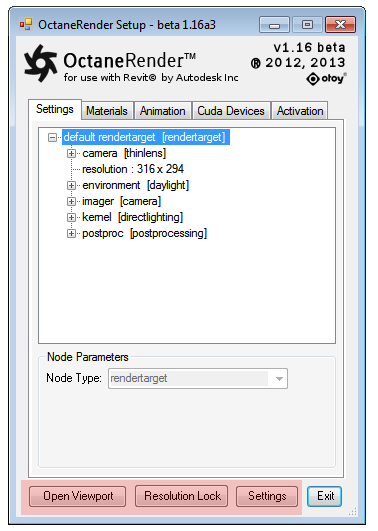Select the imager [camera] tree item

(121, 201)
